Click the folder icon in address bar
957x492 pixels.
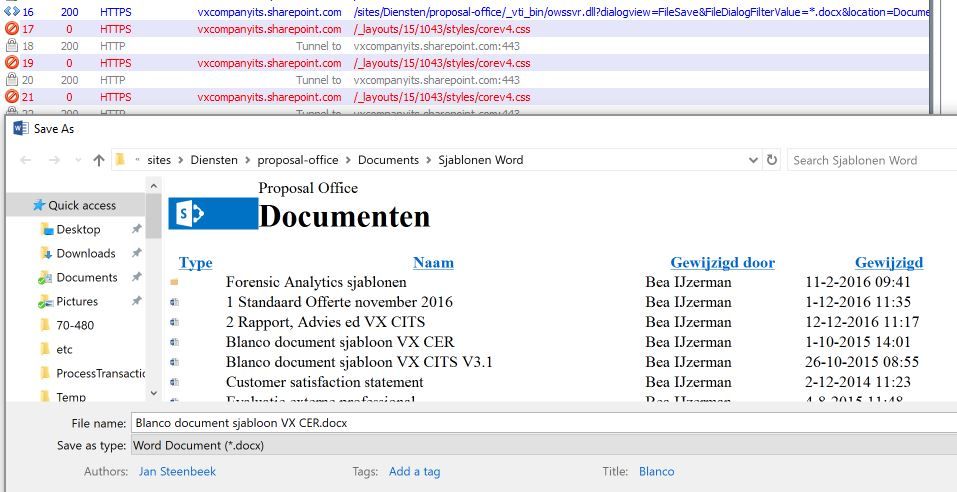[120, 159]
